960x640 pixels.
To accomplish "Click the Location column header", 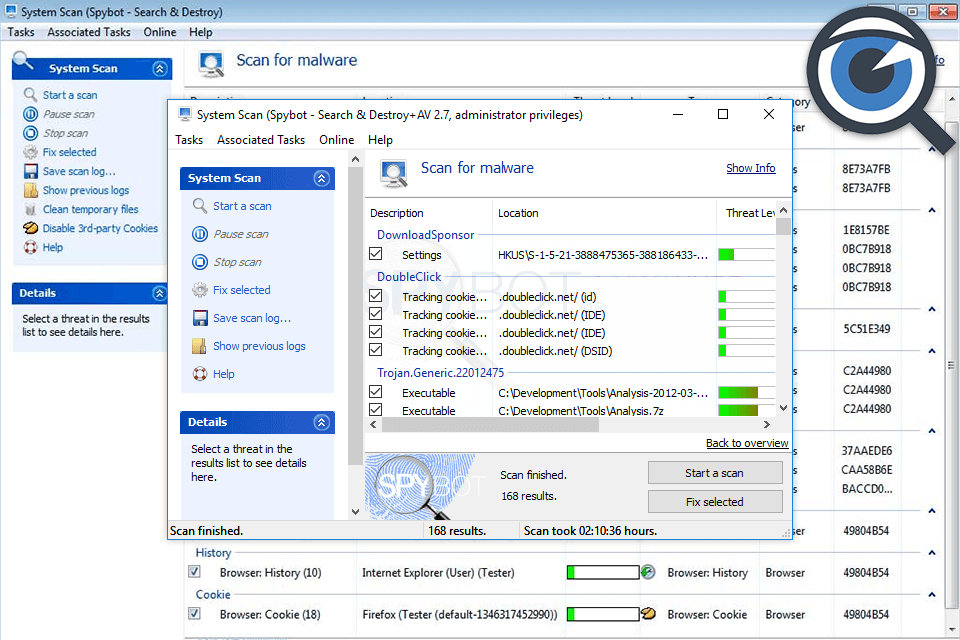I will (x=518, y=213).
